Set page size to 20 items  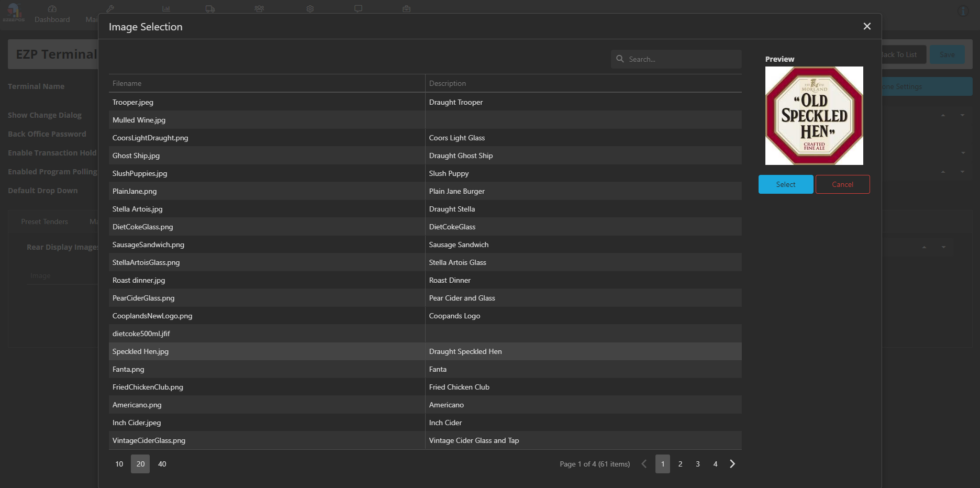(x=140, y=464)
